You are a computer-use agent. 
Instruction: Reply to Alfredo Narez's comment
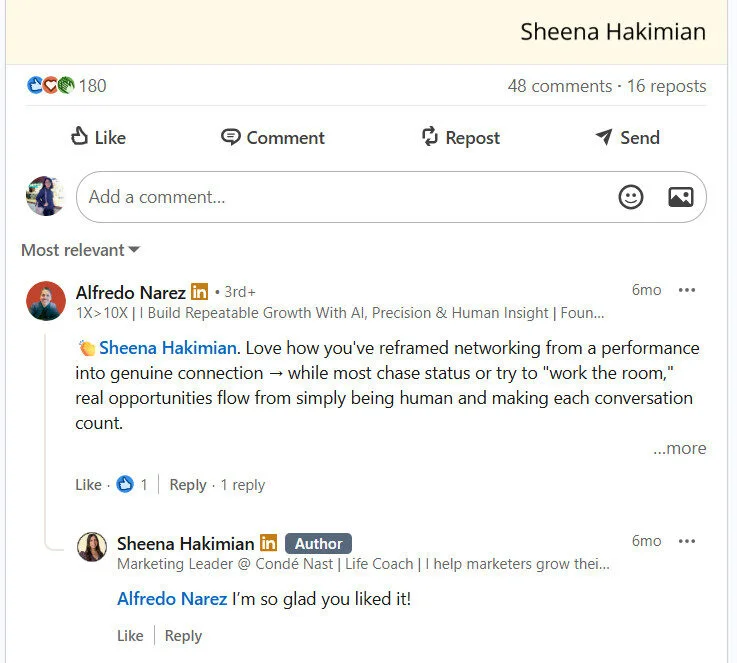(x=188, y=484)
